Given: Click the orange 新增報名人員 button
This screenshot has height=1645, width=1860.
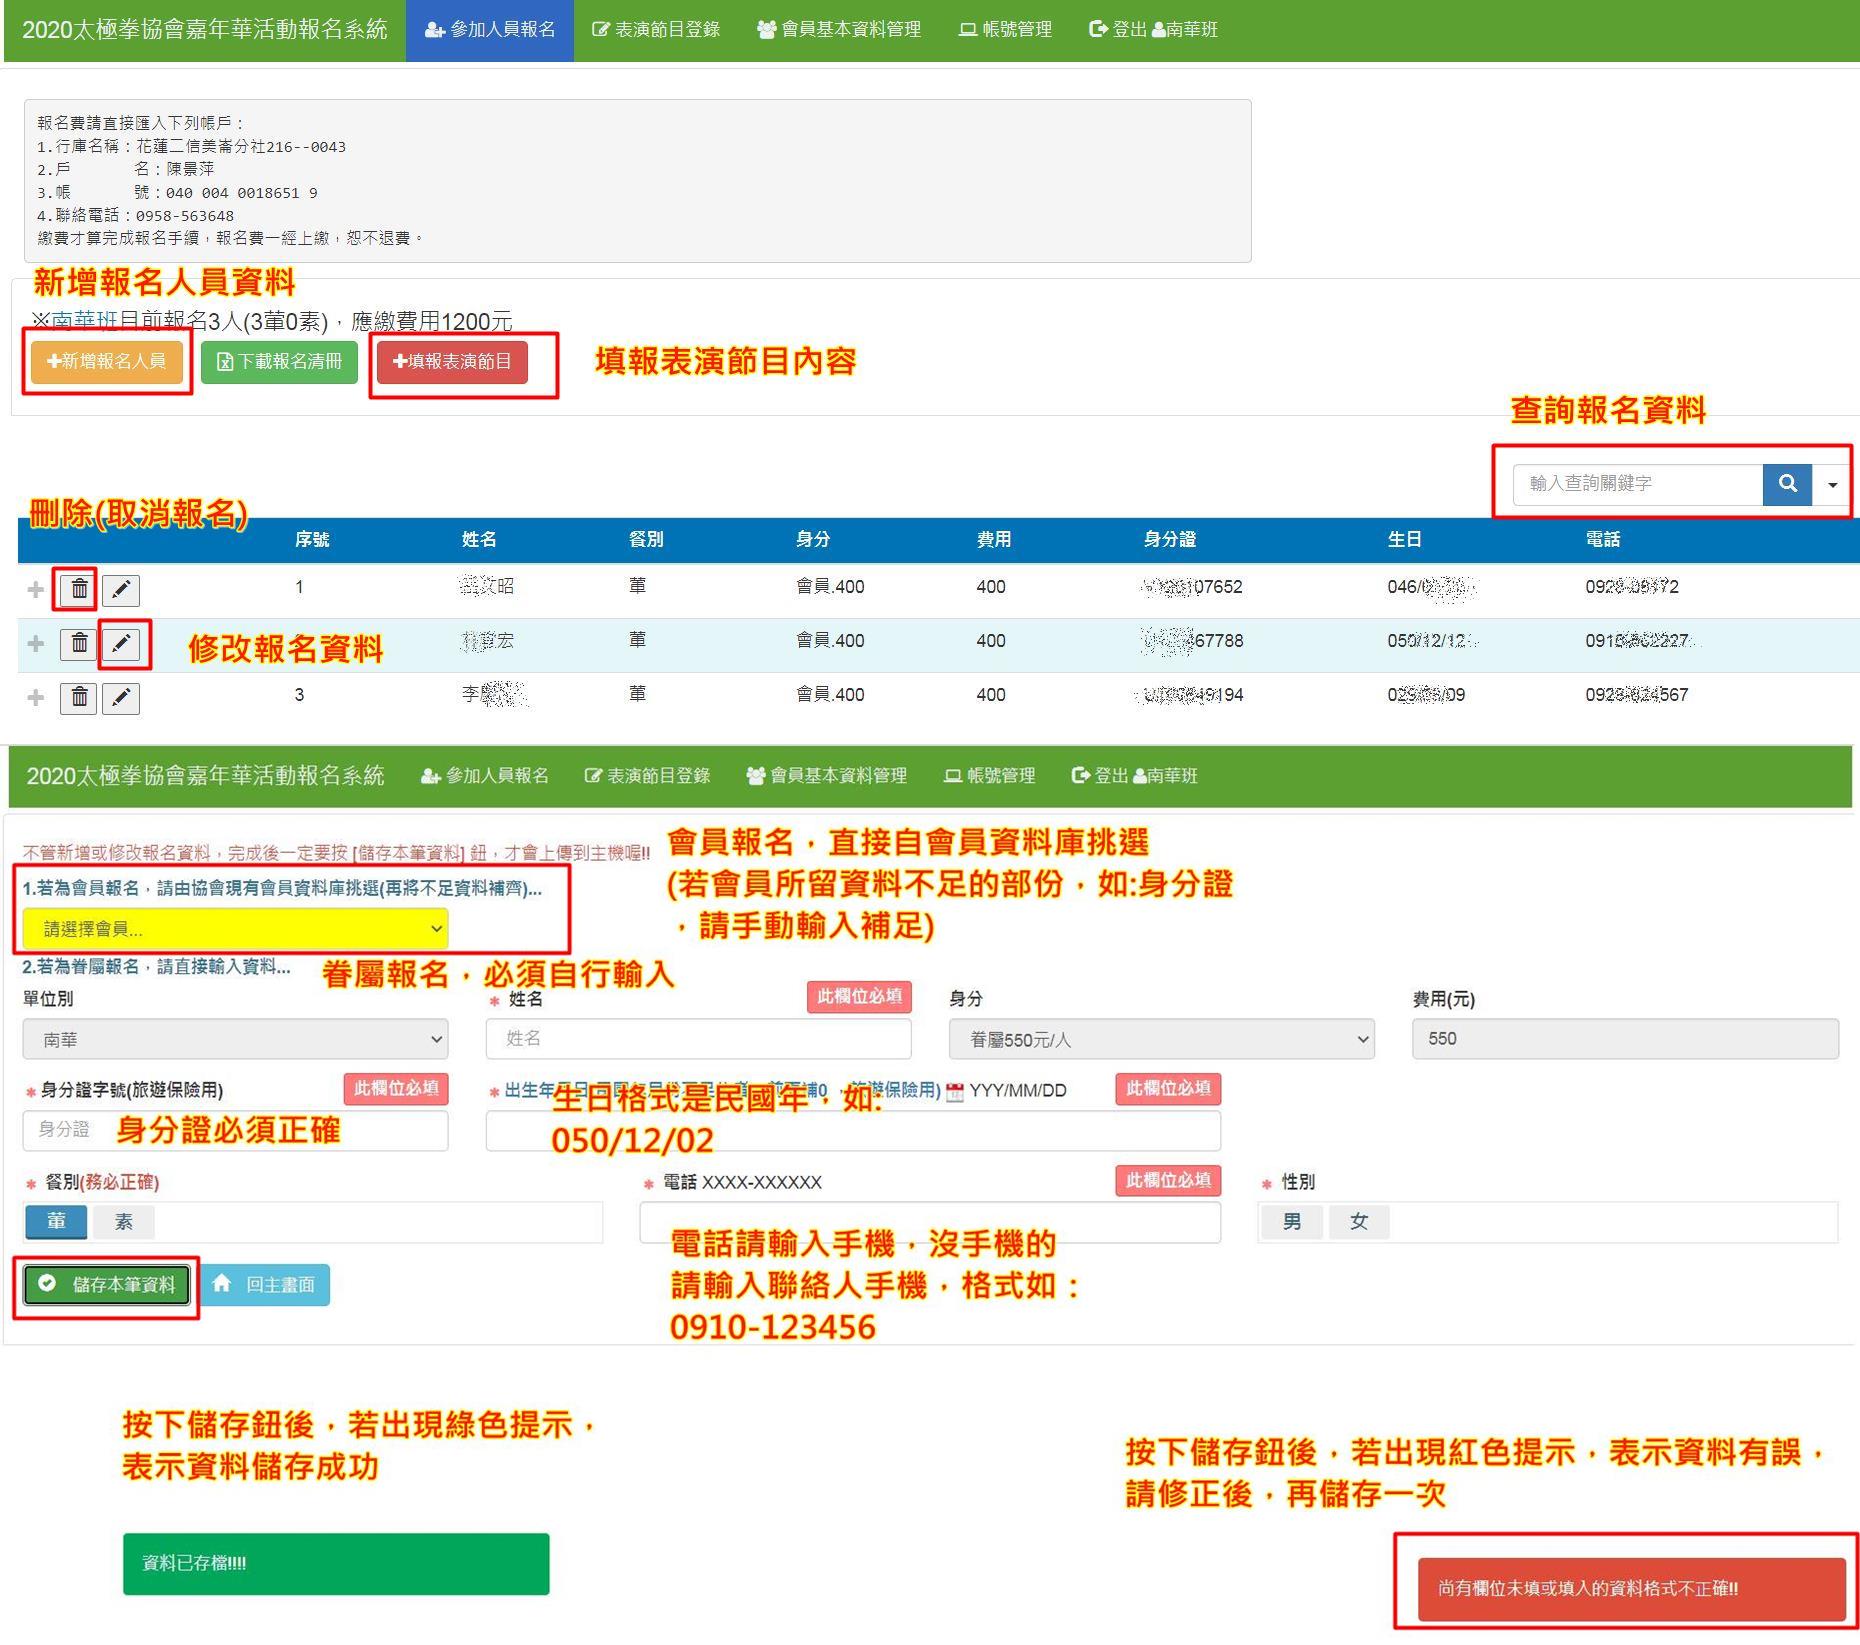Looking at the screenshot, I should click(x=107, y=362).
